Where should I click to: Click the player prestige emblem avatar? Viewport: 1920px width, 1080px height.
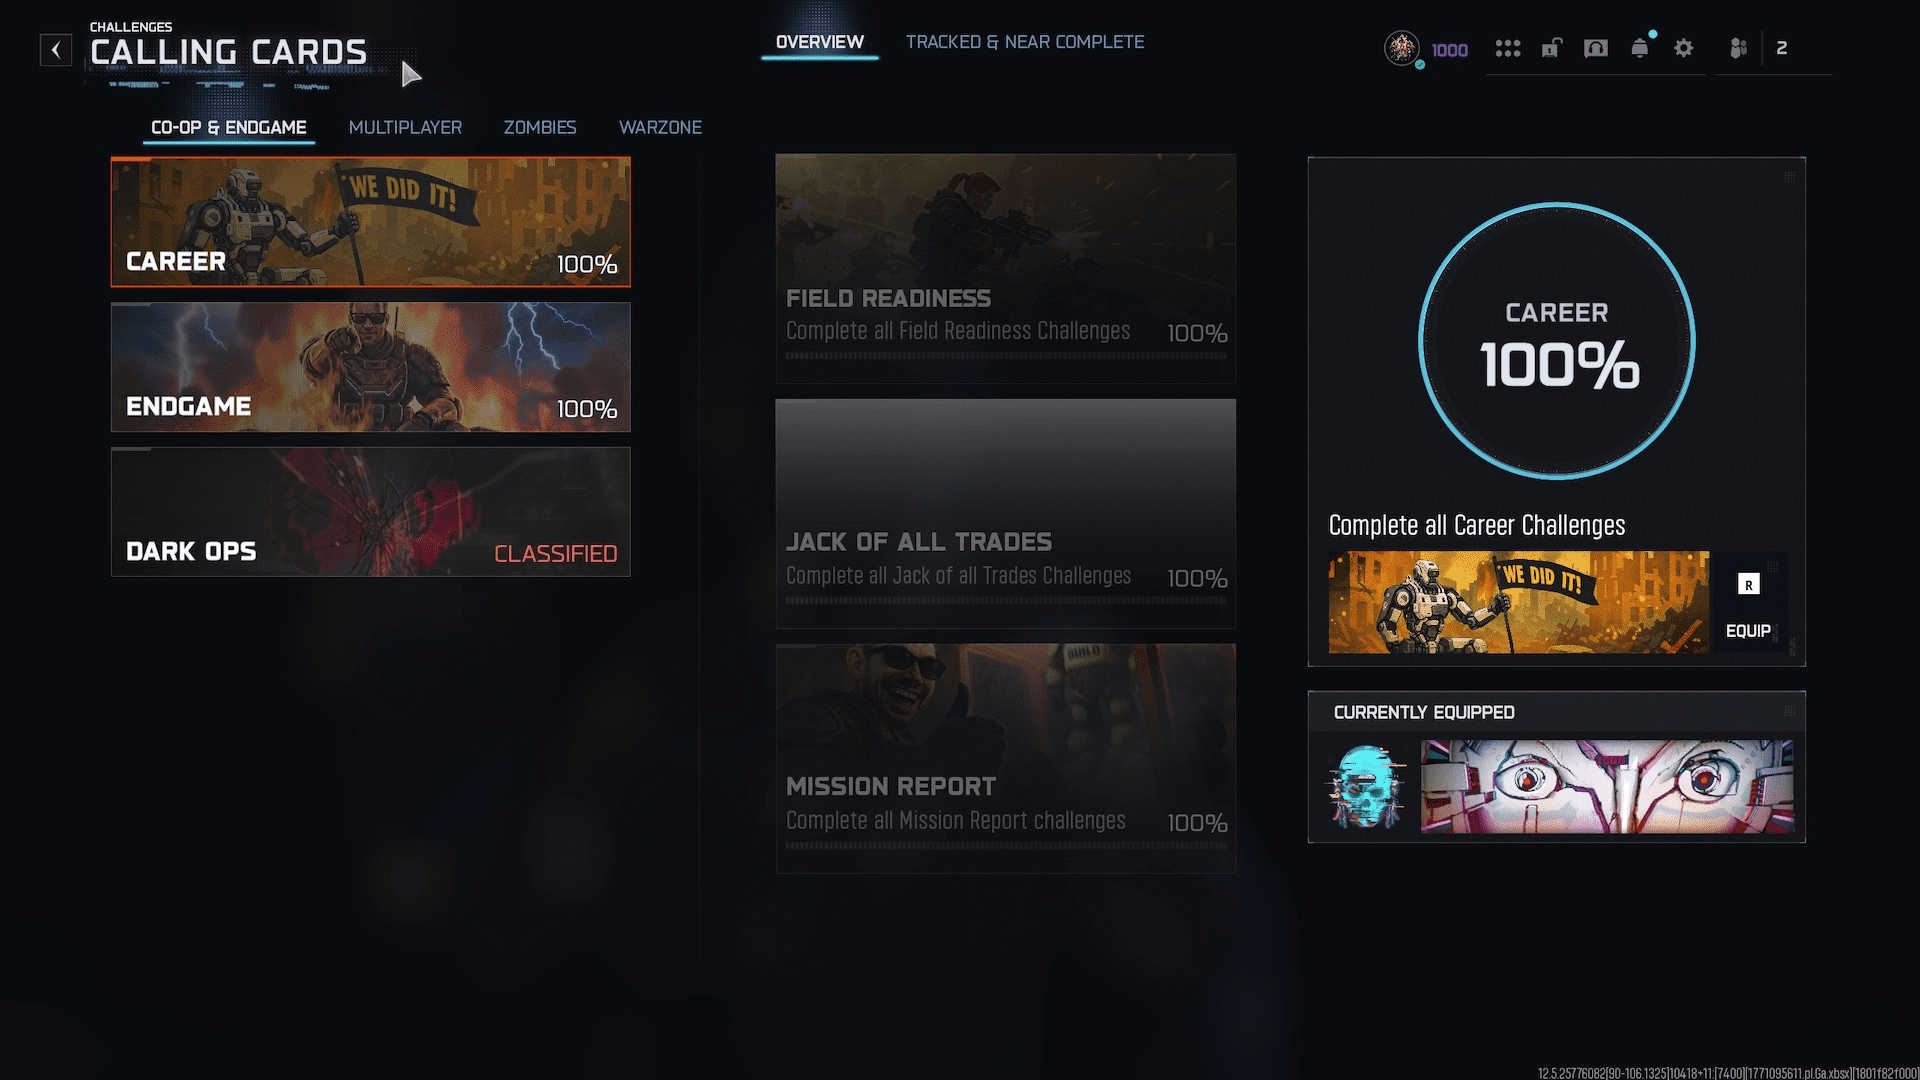(1402, 47)
